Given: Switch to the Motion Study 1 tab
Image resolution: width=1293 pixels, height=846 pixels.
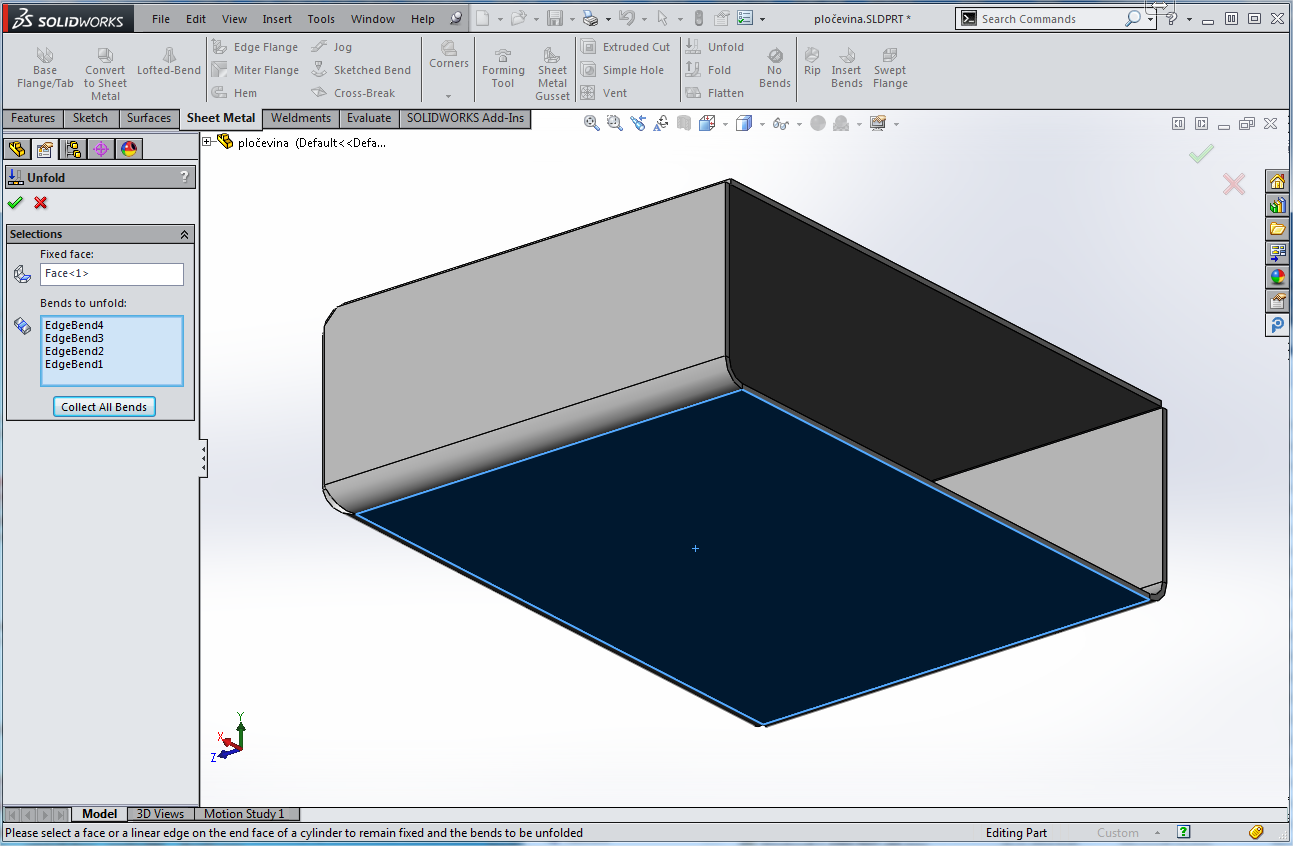Looking at the screenshot, I should [244, 814].
